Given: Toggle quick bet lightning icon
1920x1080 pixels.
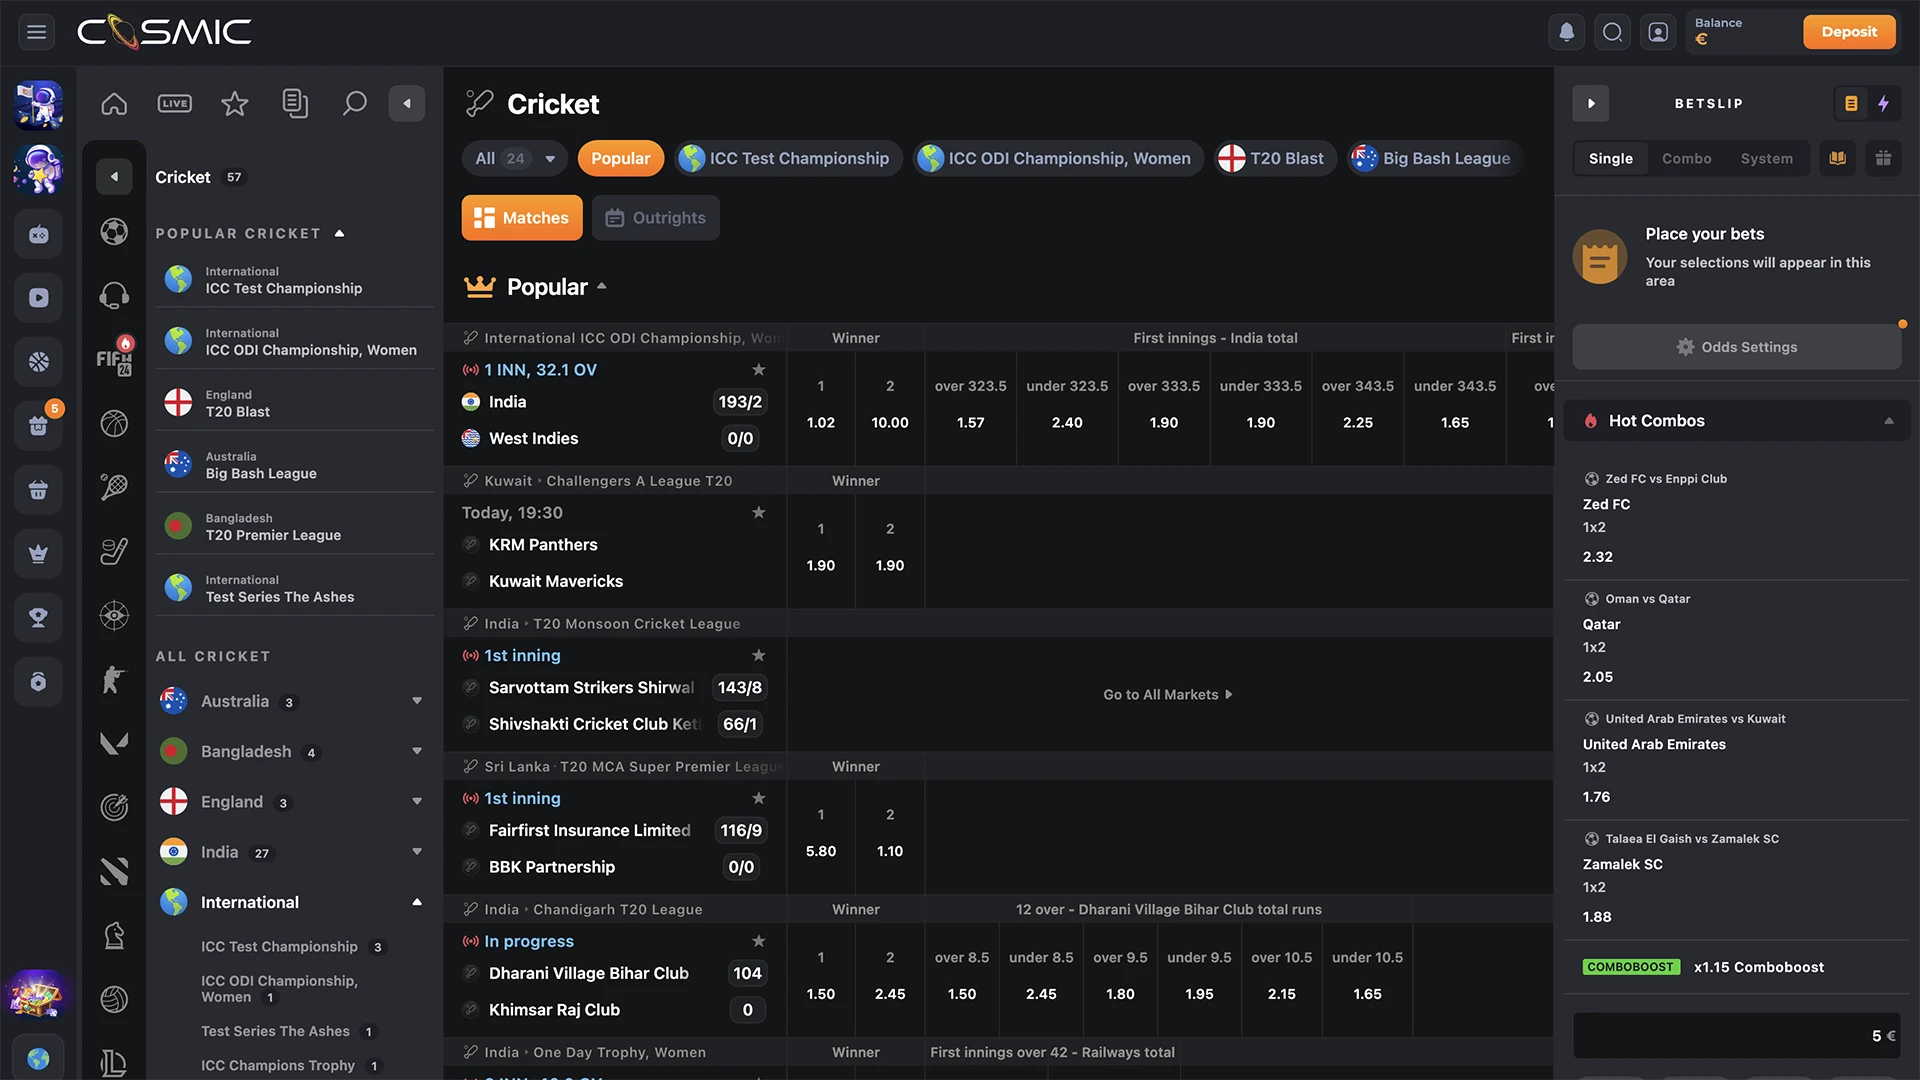Looking at the screenshot, I should click(1884, 103).
